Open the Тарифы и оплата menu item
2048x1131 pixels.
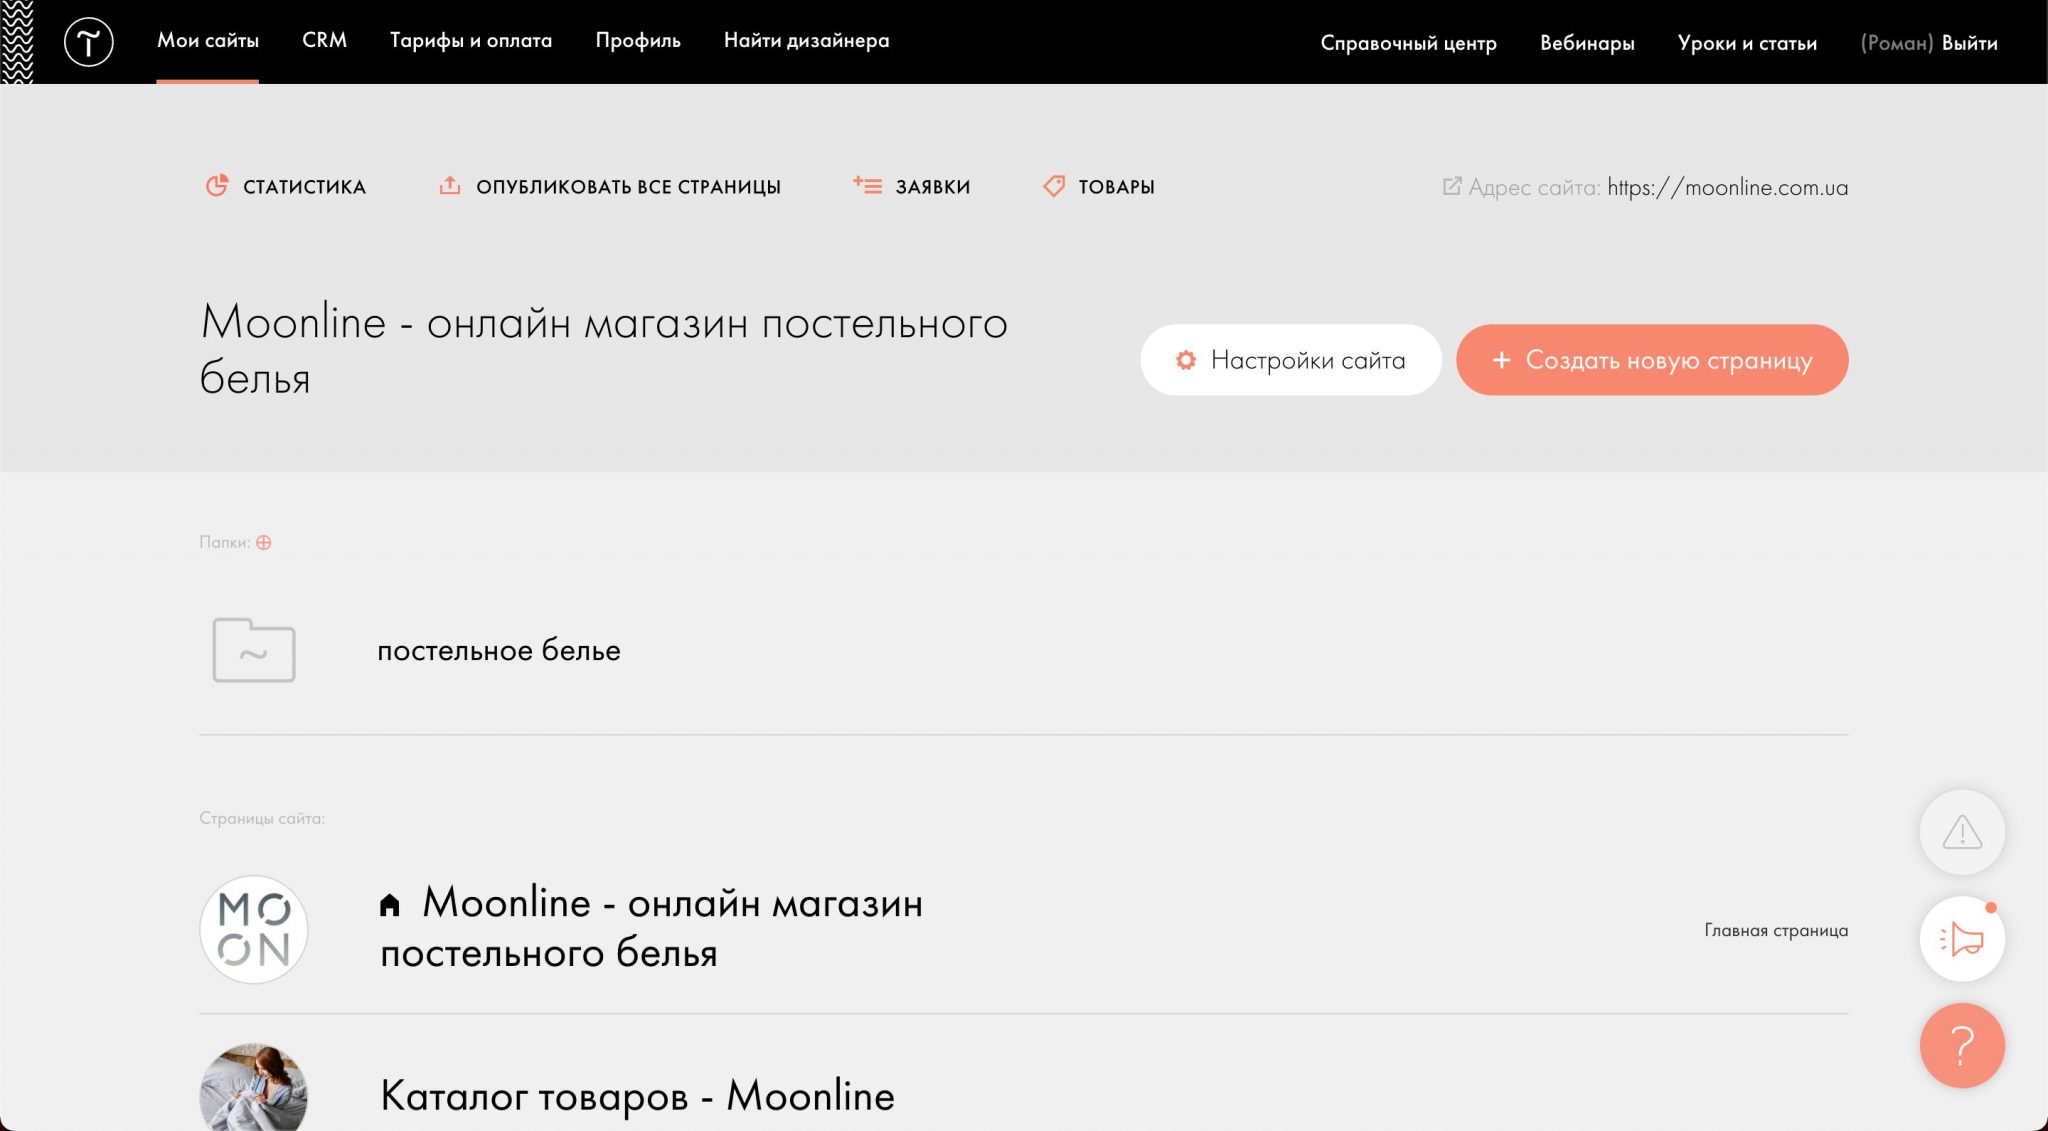(470, 40)
